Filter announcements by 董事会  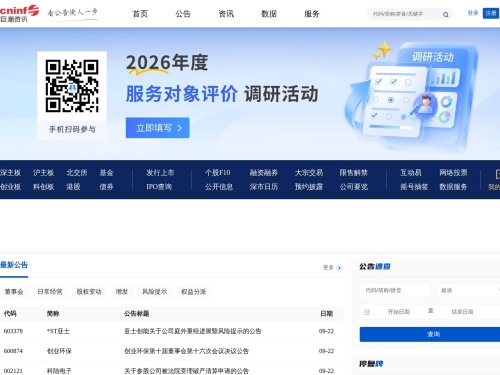point(14,292)
